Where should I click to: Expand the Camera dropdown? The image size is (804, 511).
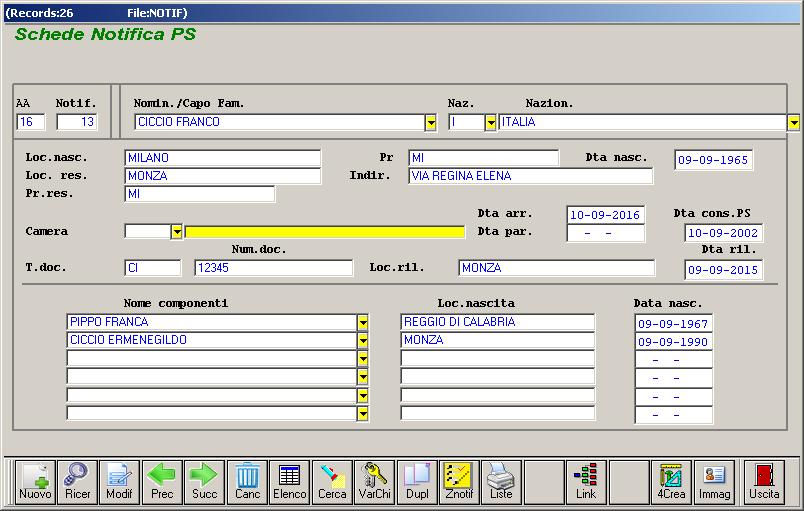[177, 232]
